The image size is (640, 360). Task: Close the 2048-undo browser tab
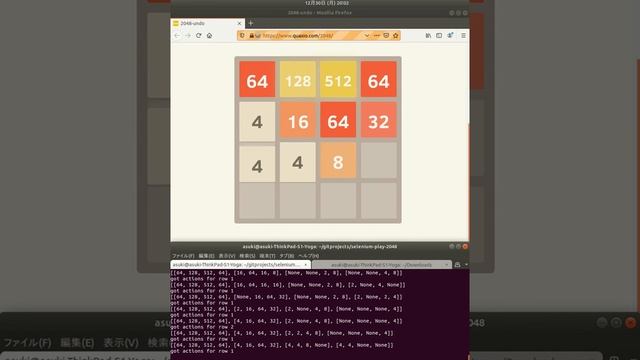[x=239, y=23]
